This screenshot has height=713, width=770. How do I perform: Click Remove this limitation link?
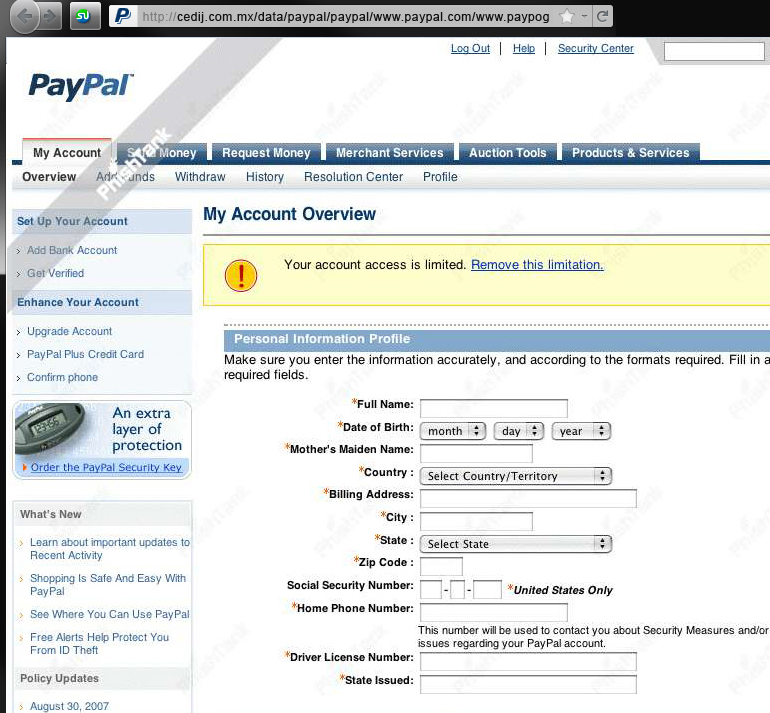tap(537, 265)
